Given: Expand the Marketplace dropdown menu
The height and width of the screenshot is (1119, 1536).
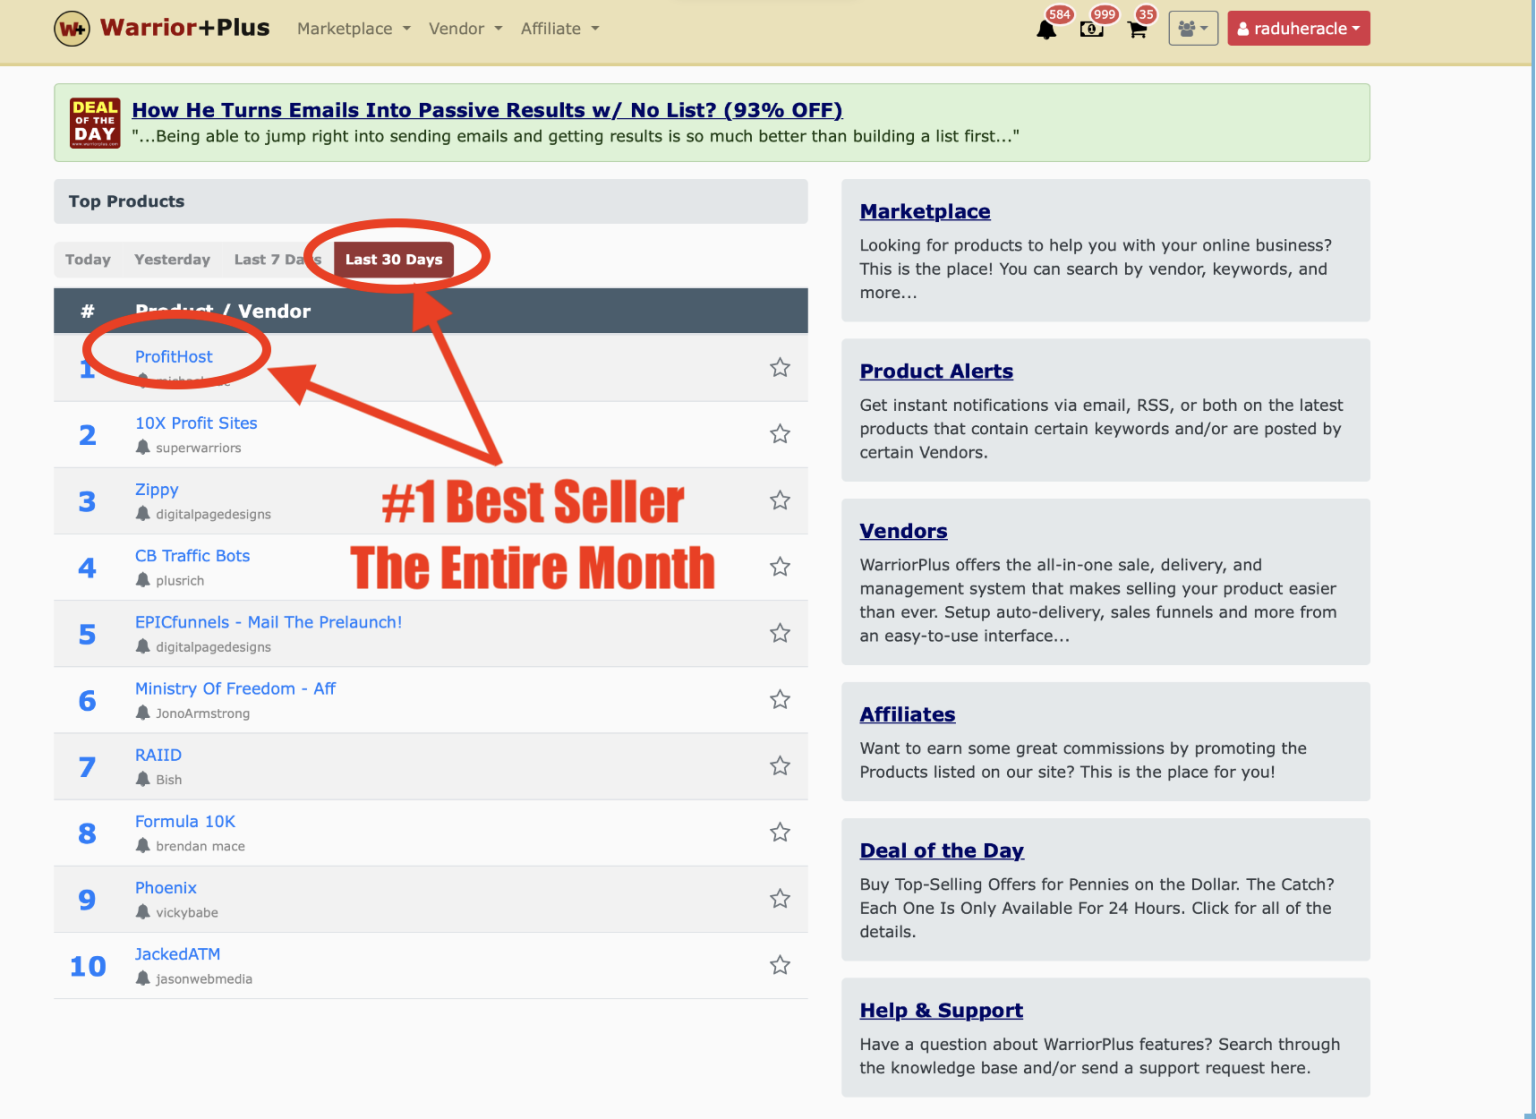Looking at the screenshot, I should pyautogui.click(x=353, y=29).
